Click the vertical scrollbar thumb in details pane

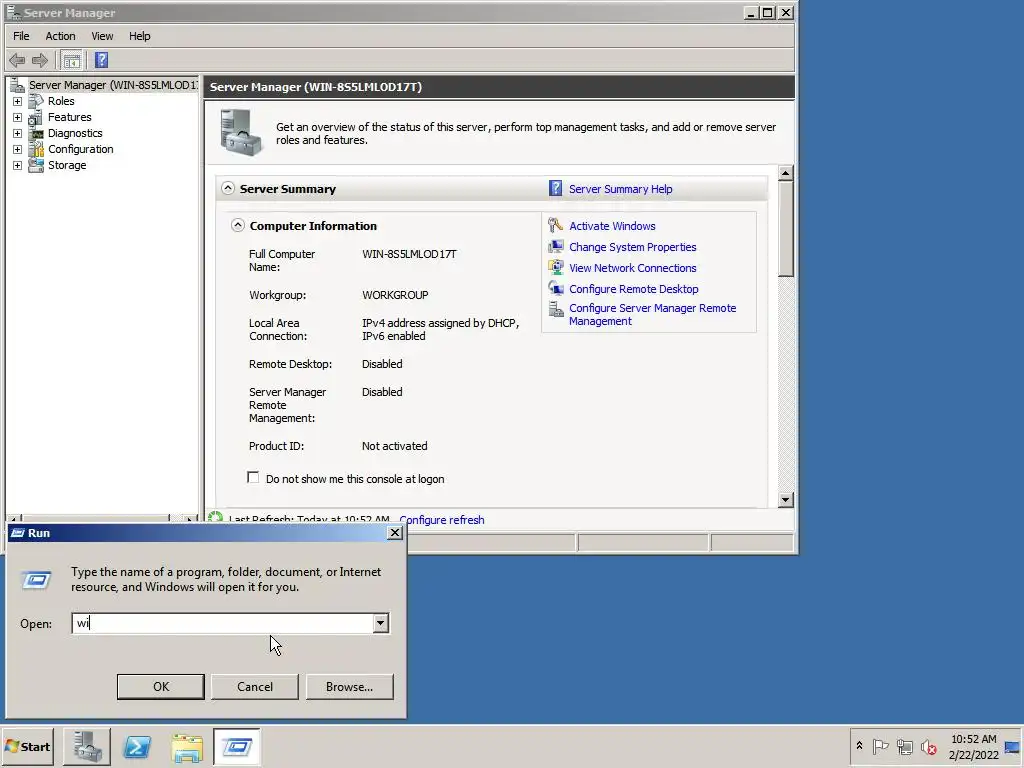click(786, 229)
